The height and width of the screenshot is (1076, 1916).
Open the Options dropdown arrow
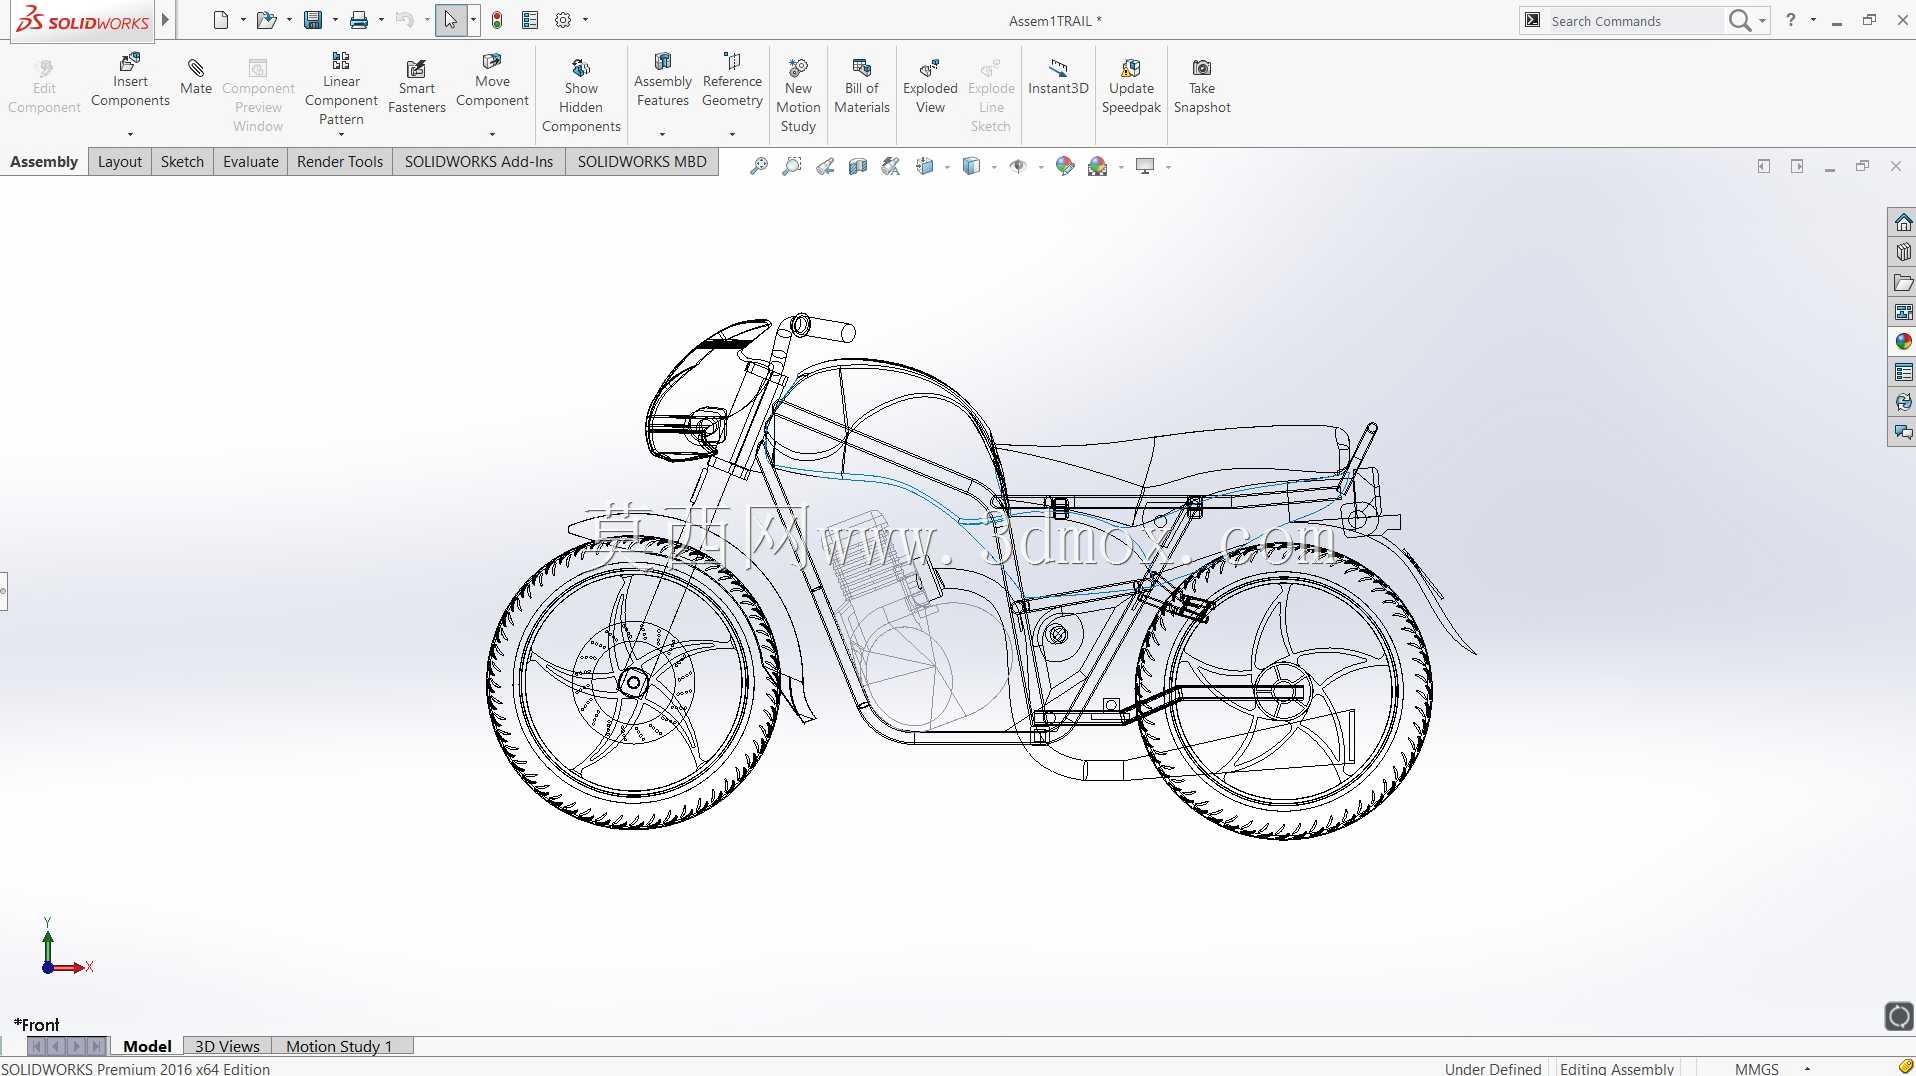tap(585, 20)
